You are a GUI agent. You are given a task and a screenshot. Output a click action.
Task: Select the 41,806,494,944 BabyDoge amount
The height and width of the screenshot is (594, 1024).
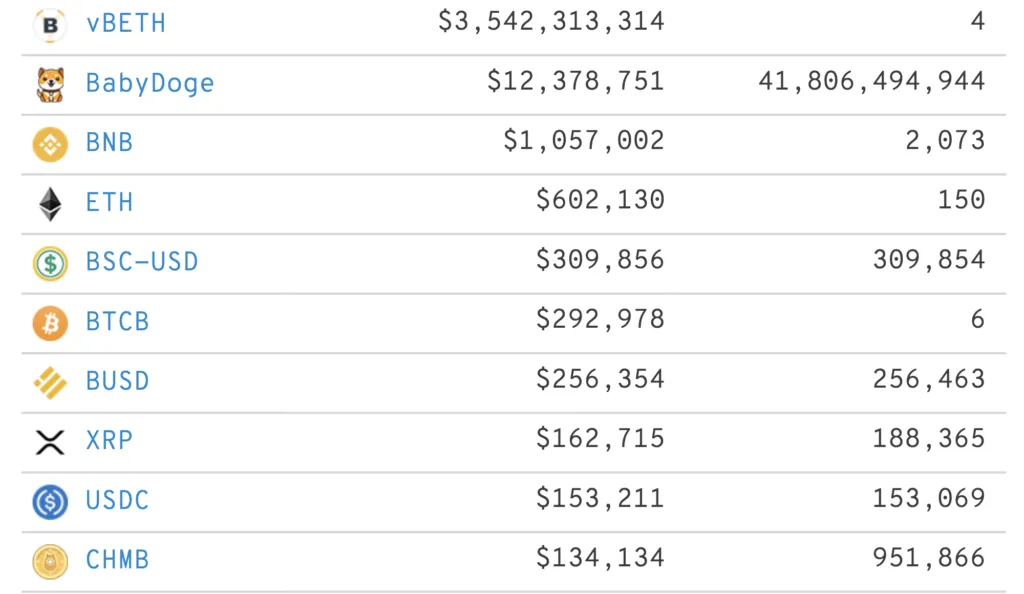click(872, 82)
